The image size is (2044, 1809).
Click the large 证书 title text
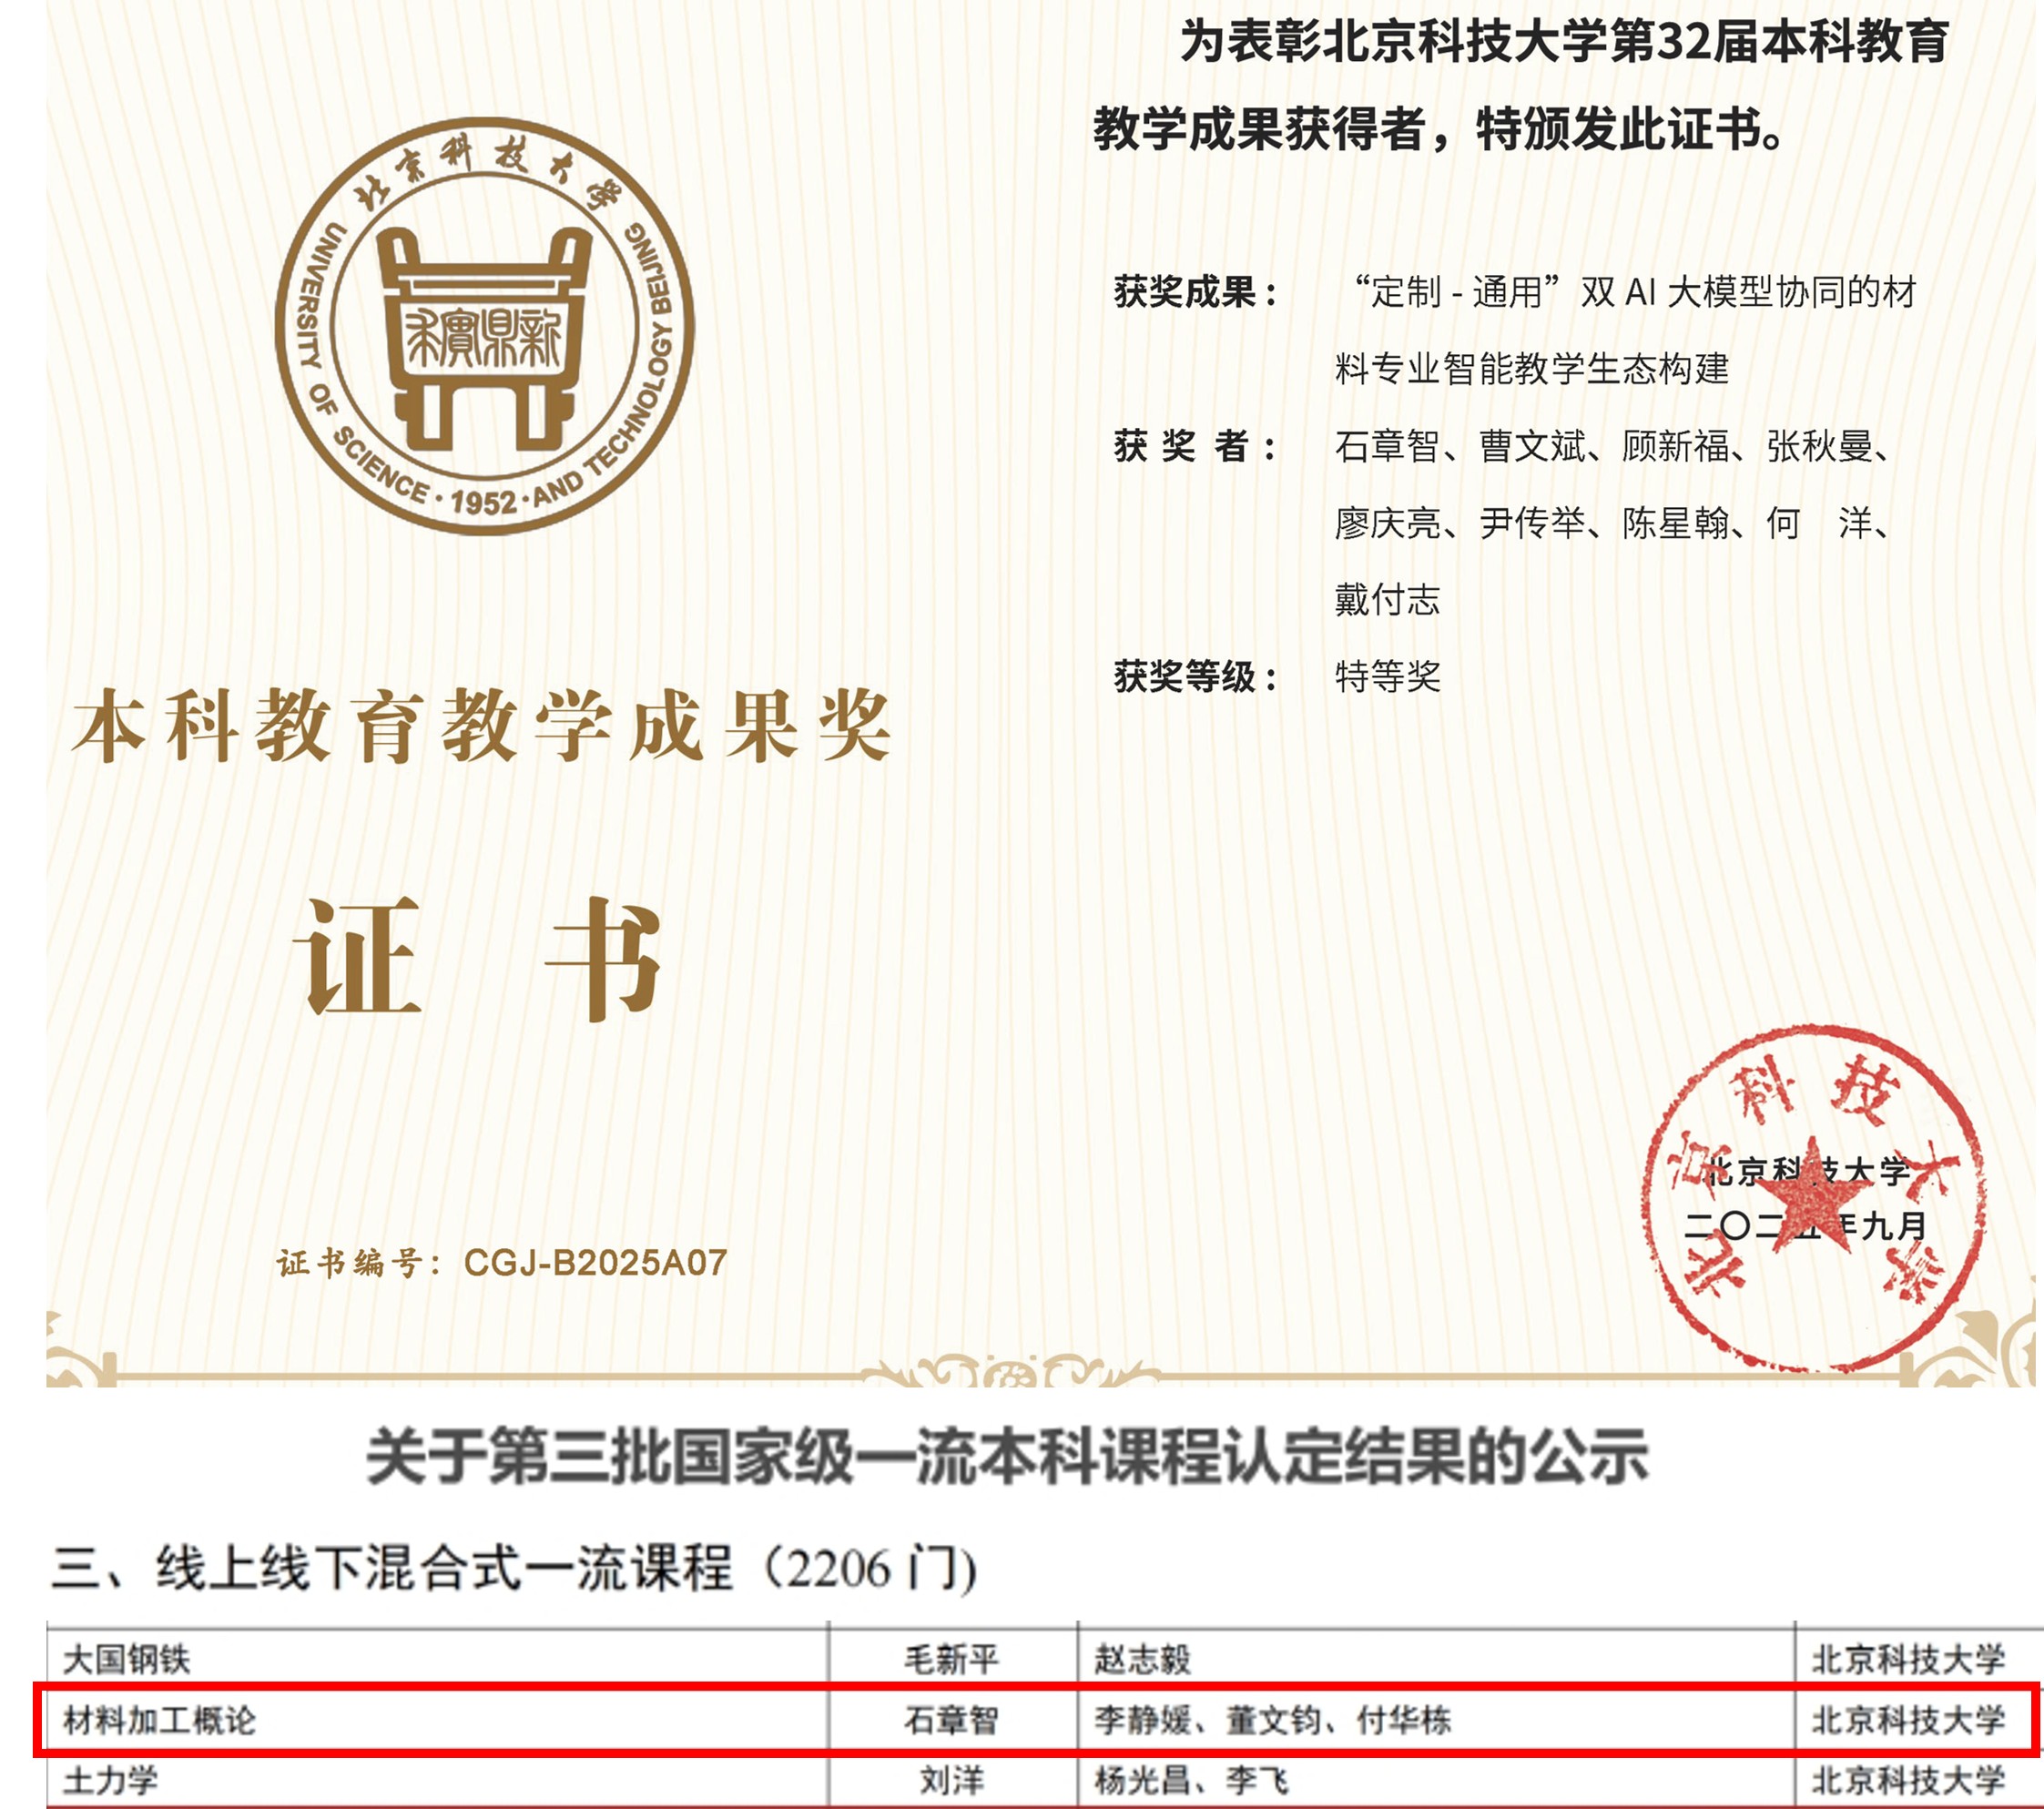[x=477, y=957]
